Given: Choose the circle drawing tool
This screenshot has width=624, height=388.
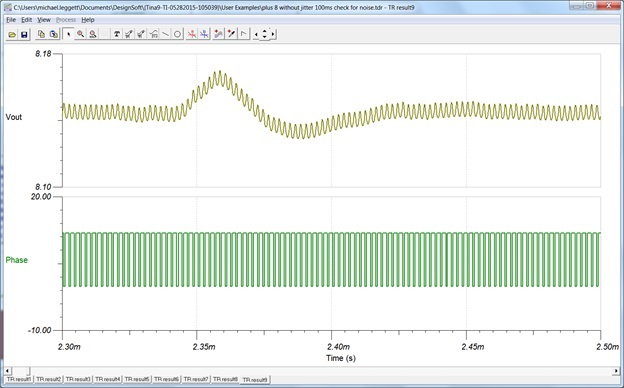Looking at the screenshot, I should pos(177,34).
